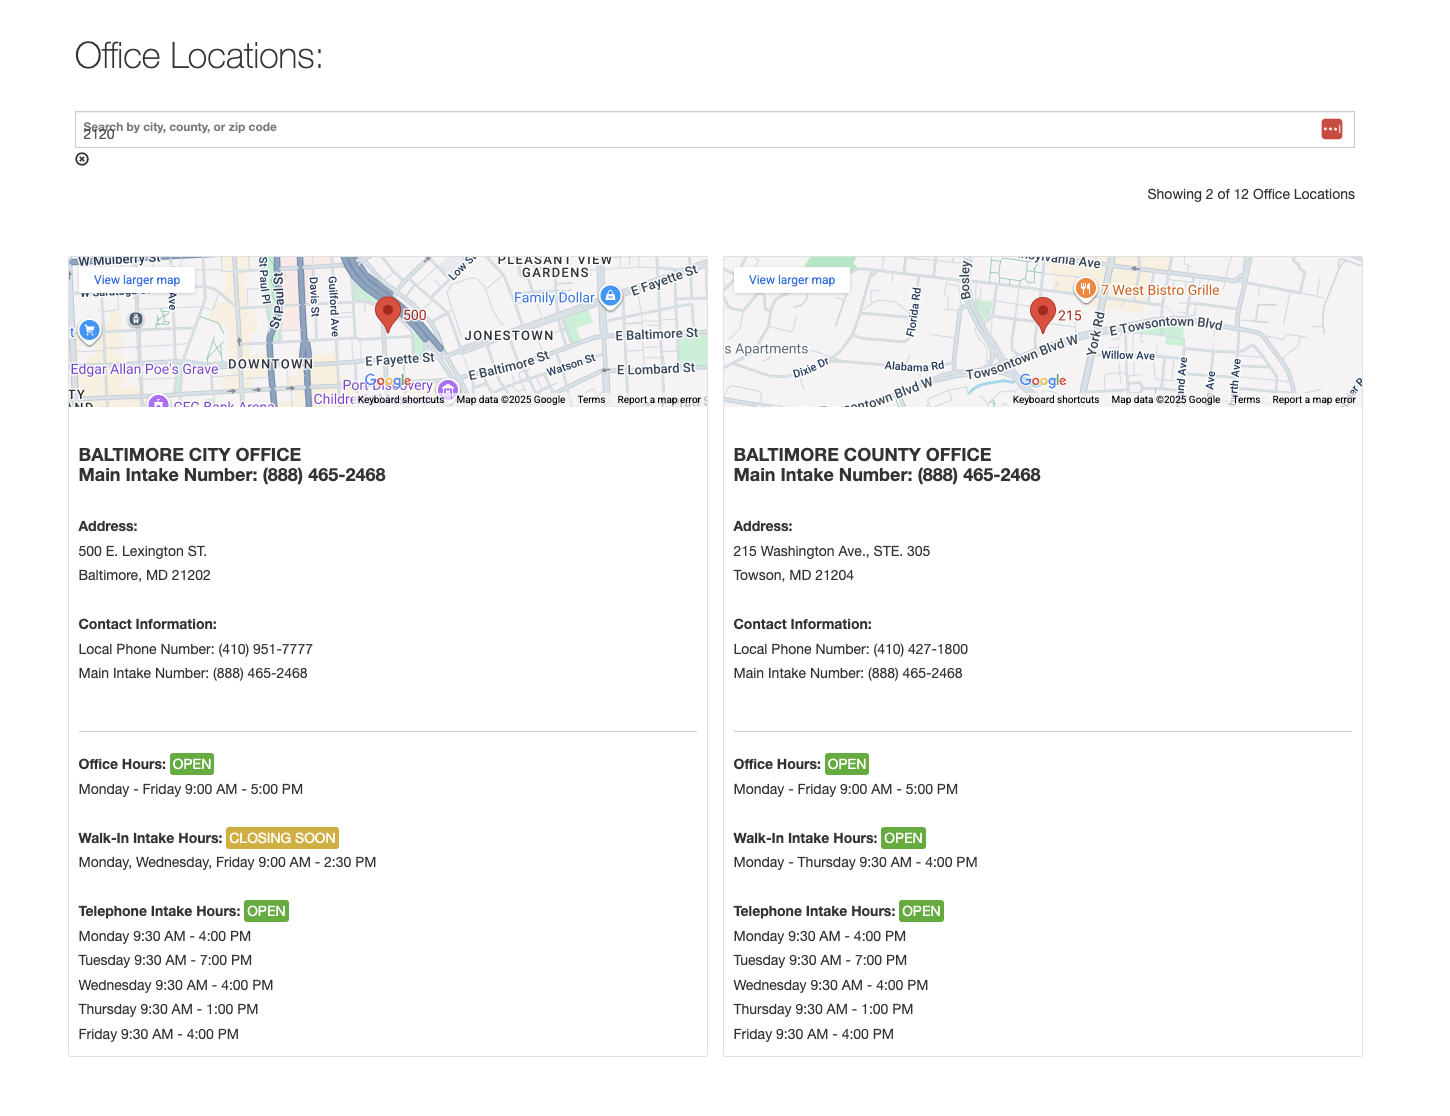Open larger map for Baltimore City Office
Viewport: 1450px width, 1116px height.
137,280
